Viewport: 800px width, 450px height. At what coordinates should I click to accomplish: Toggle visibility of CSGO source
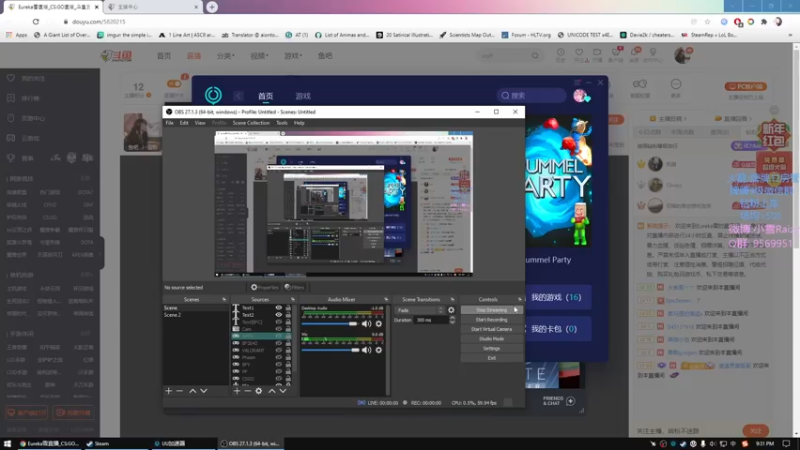pos(279,379)
